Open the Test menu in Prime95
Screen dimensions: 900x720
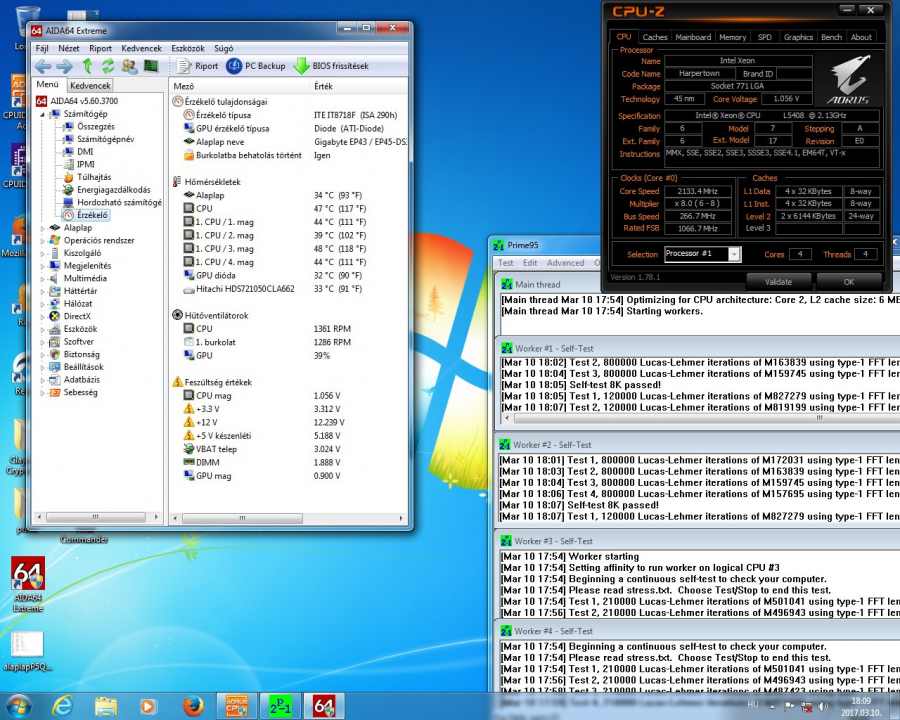point(506,263)
